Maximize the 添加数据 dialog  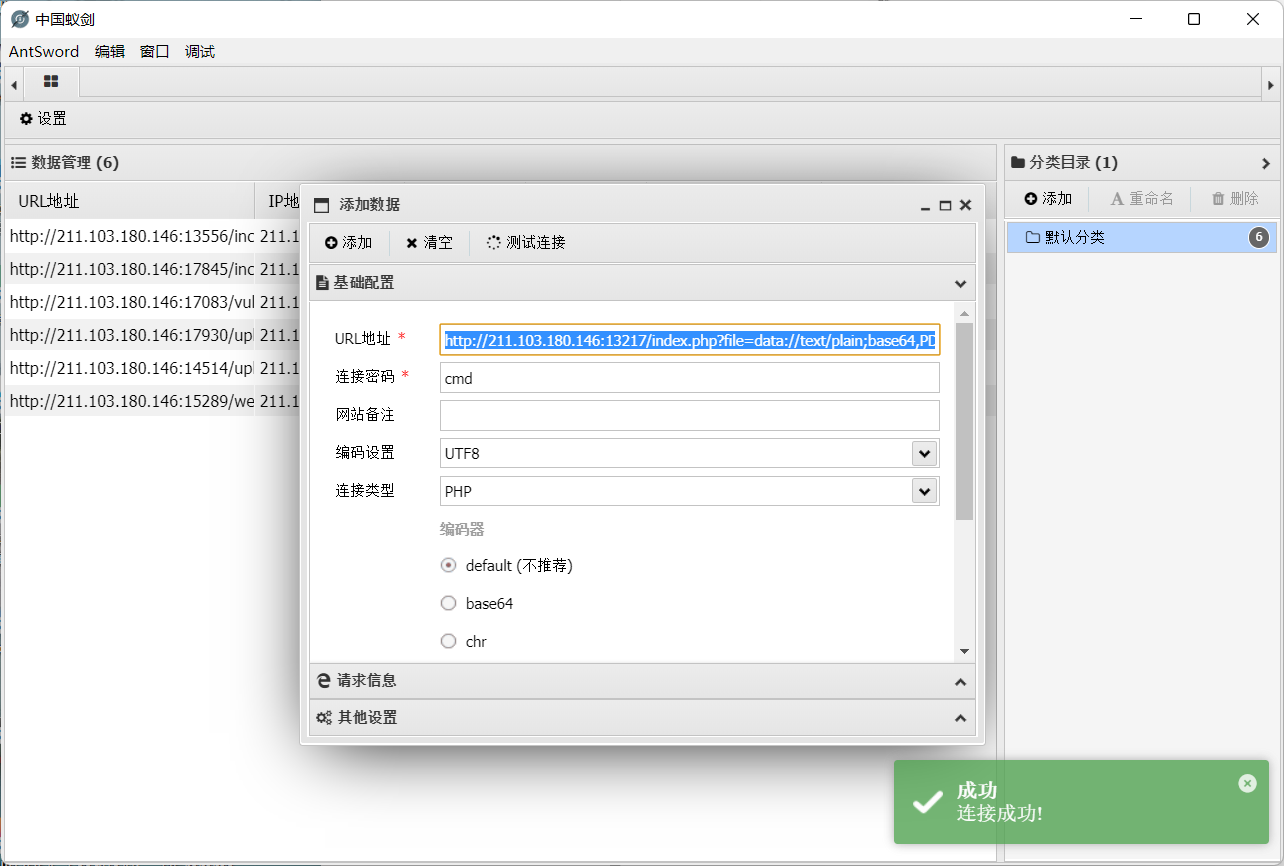[x=945, y=205]
